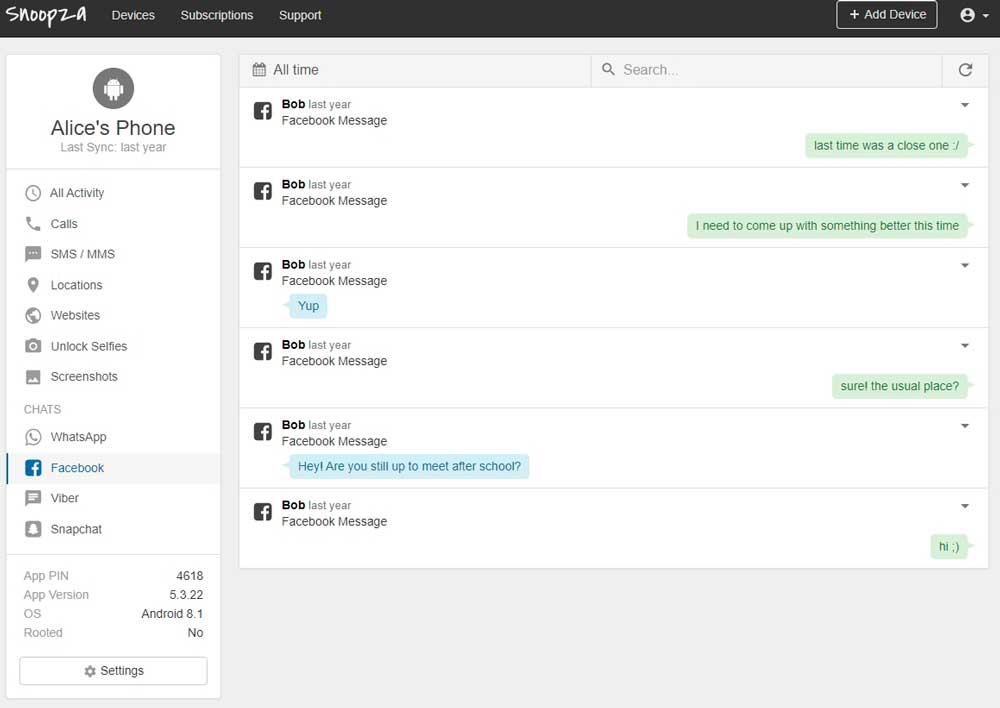Show SMS / MMS messages
The height and width of the screenshot is (708, 1000).
pos(82,254)
